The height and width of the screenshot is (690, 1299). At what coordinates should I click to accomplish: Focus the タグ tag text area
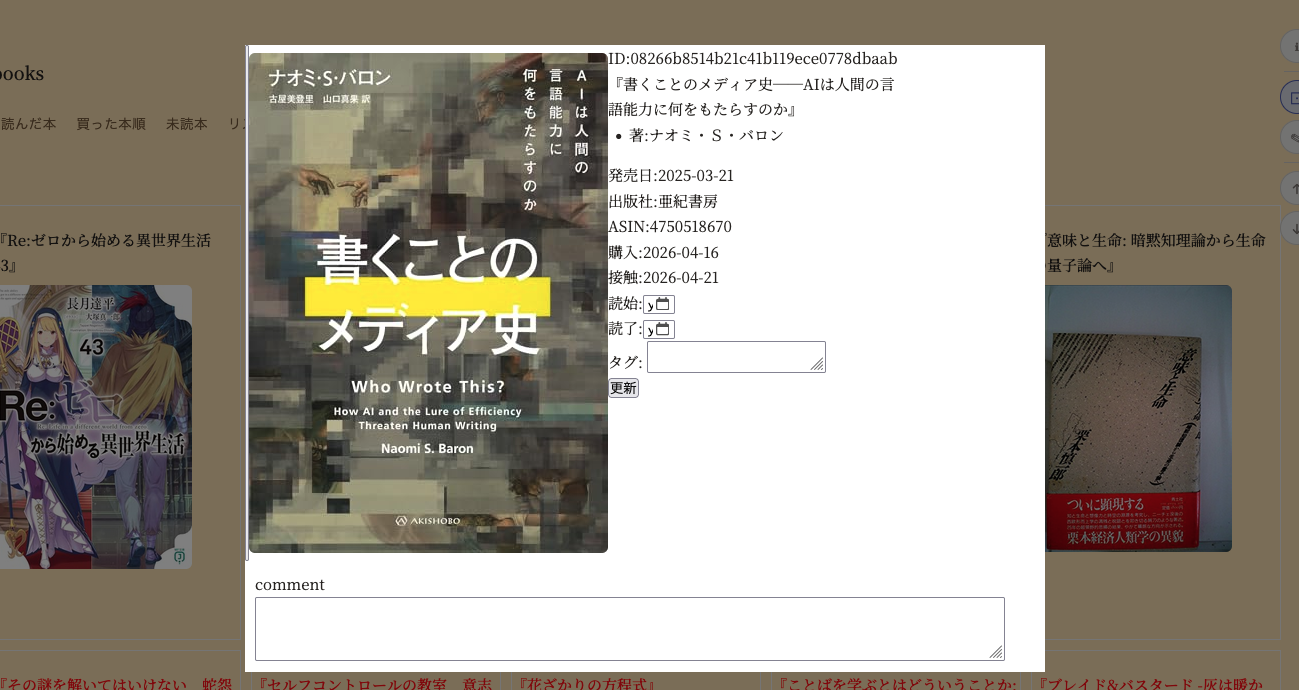click(x=736, y=357)
